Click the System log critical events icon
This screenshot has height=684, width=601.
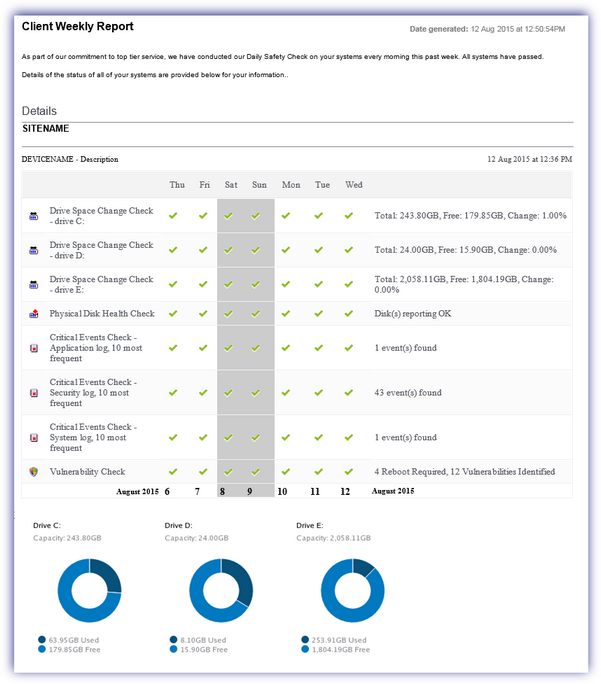click(34, 437)
